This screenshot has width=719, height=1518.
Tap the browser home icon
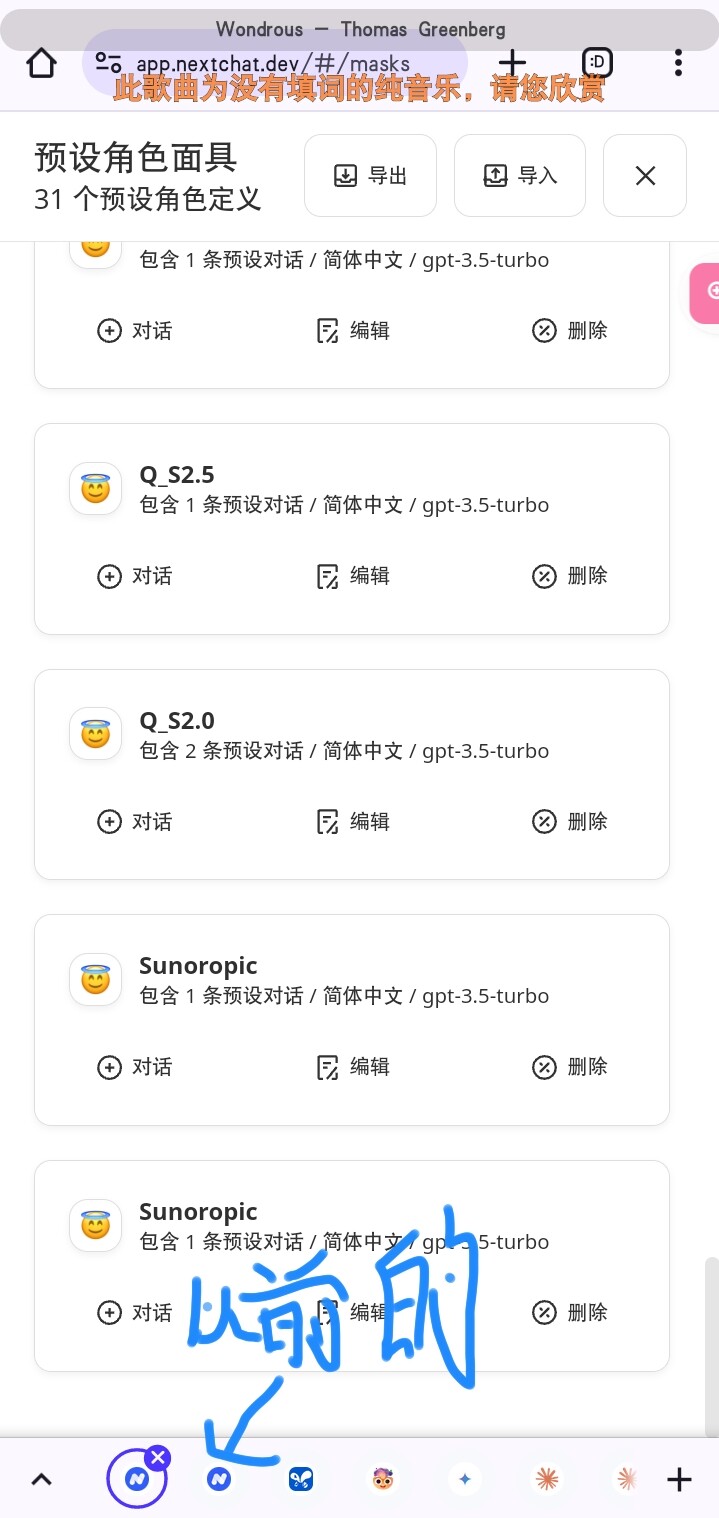41,63
